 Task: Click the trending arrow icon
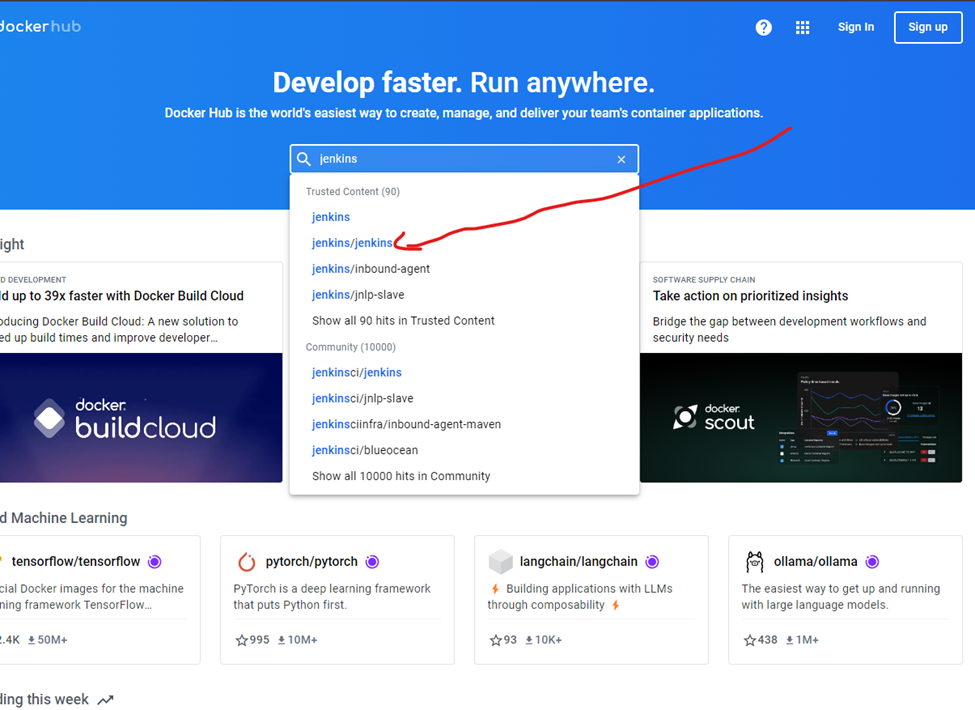[106, 700]
